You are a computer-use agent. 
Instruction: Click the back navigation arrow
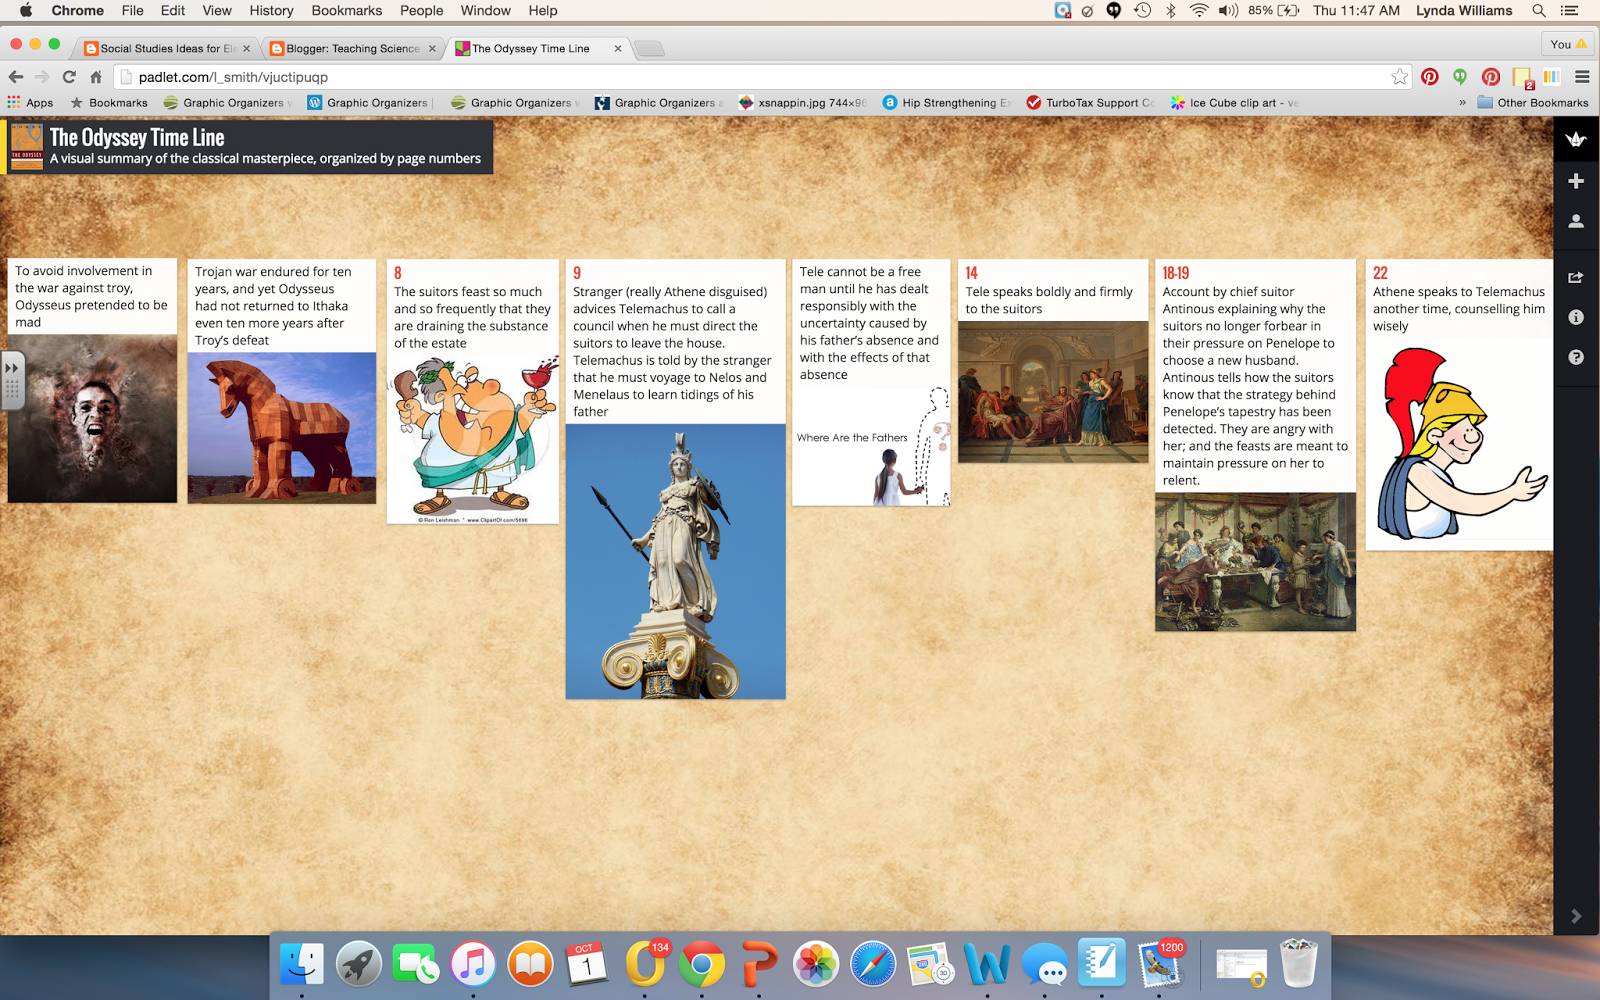[16, 76]
